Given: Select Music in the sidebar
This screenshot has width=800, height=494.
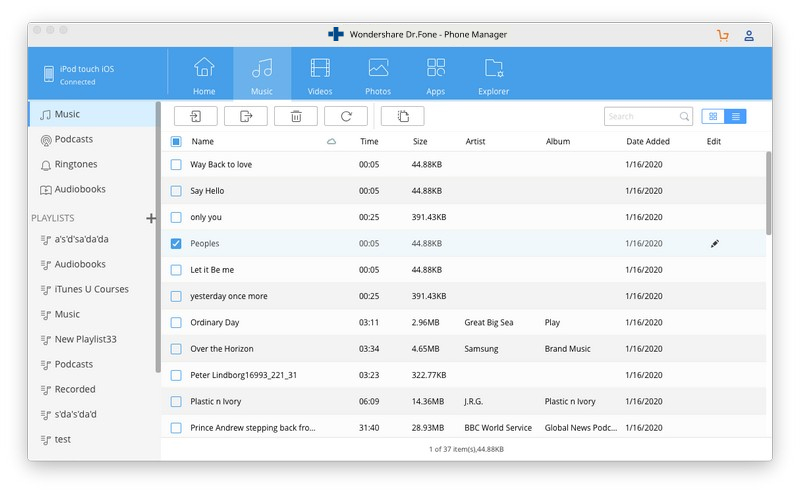Looking at the screenshot, I should pos(92,114).
